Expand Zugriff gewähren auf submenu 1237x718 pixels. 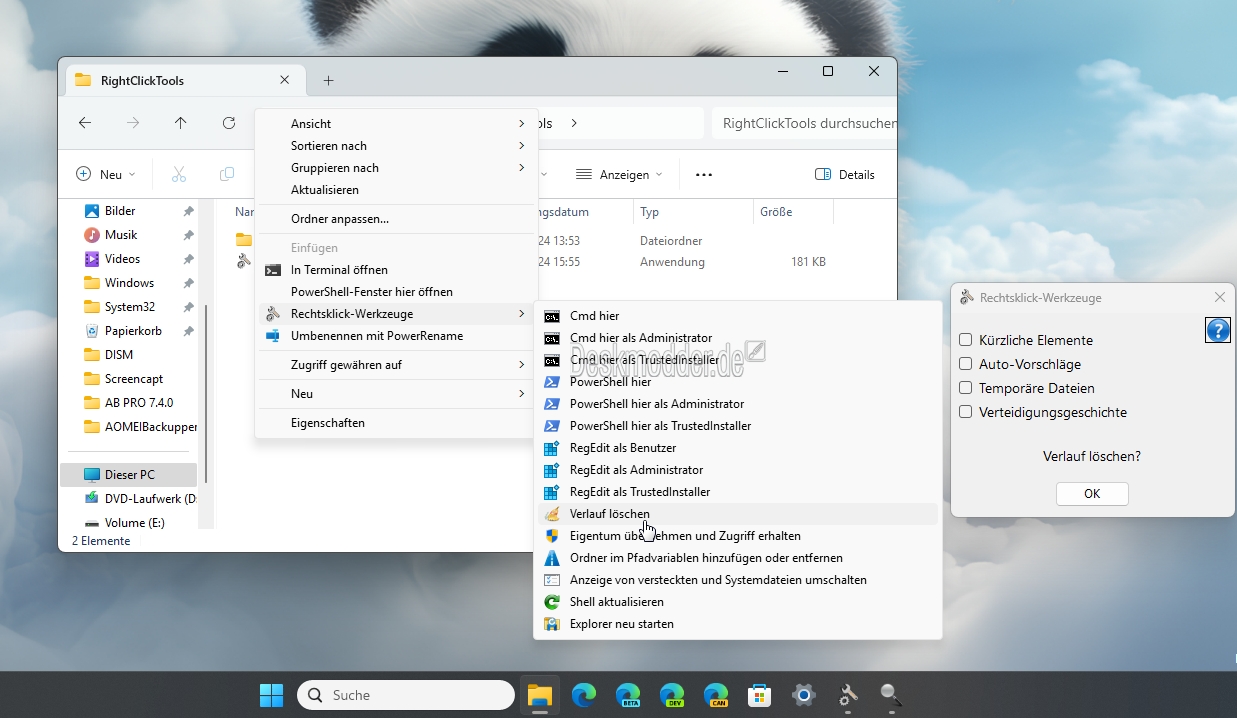(x=397, y=365)
